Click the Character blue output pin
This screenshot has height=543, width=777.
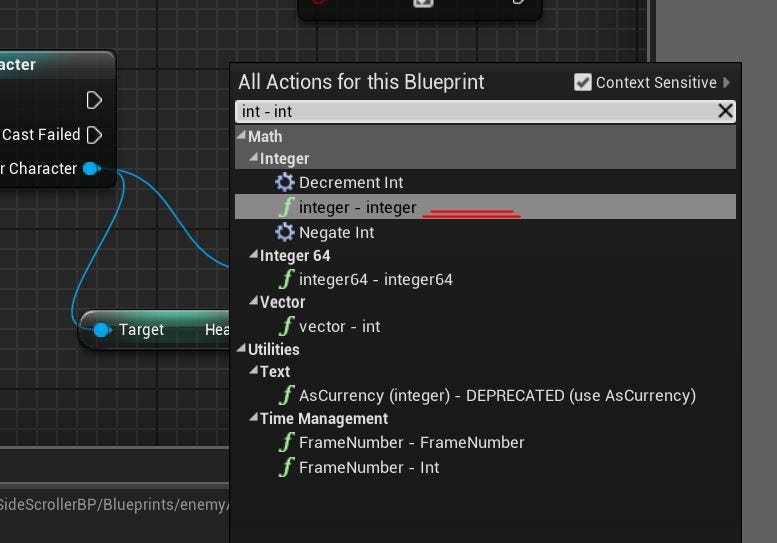(x=92, y=168)
